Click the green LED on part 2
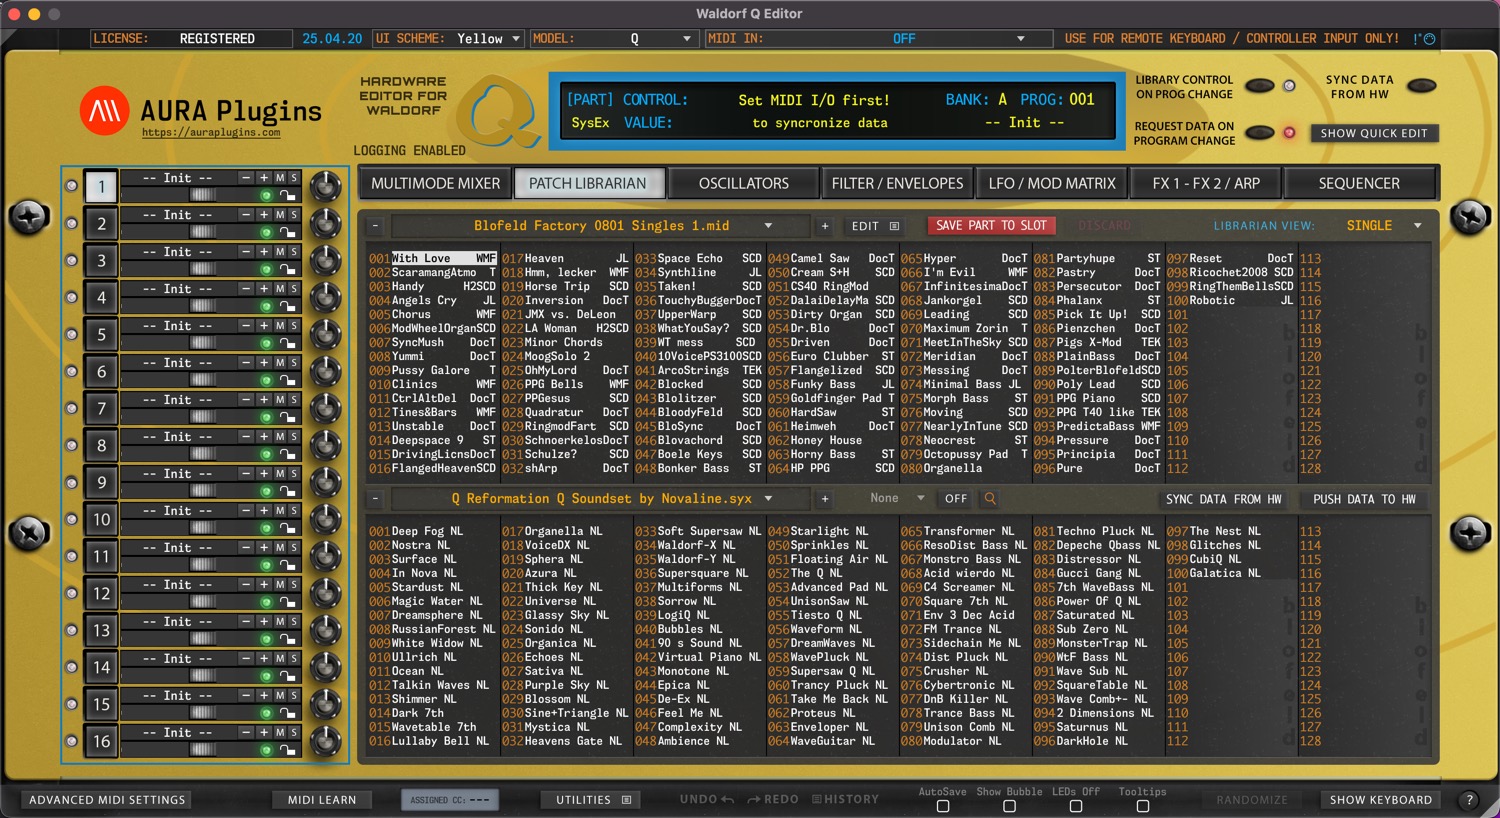Viewport: 1500px width, 818px height. click(x=266, y=233)
